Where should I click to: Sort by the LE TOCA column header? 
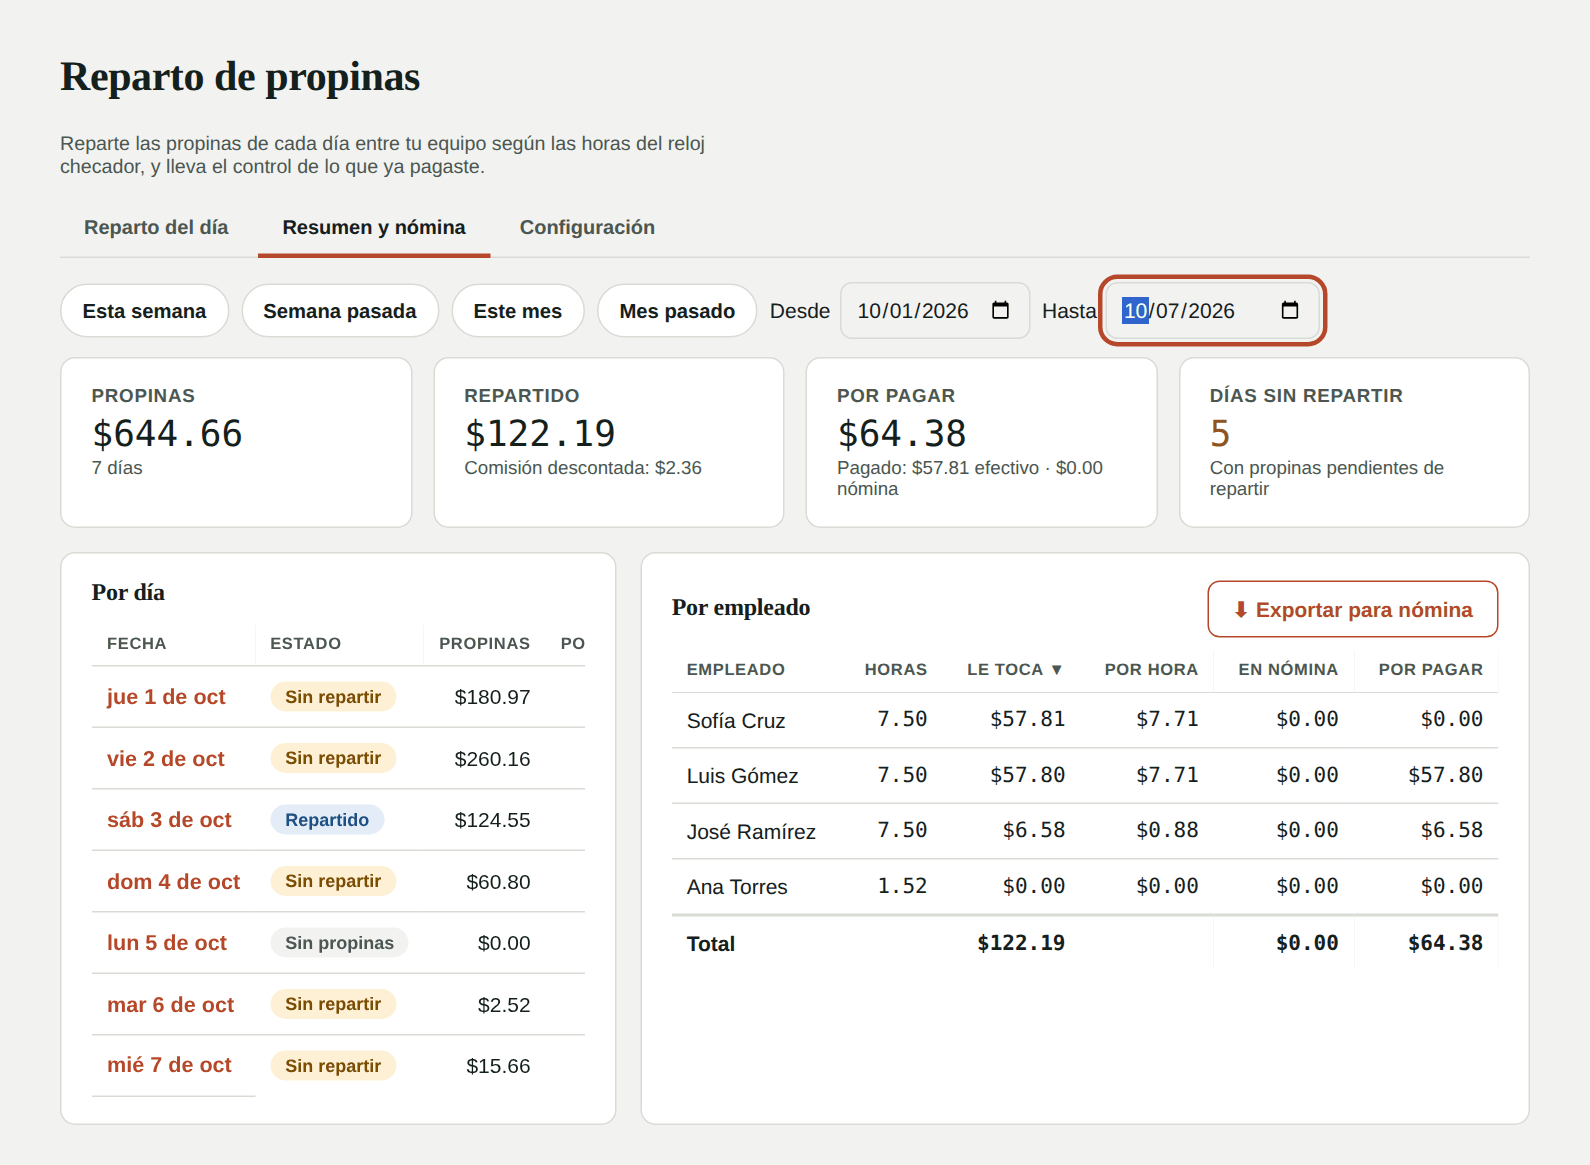1014,670
